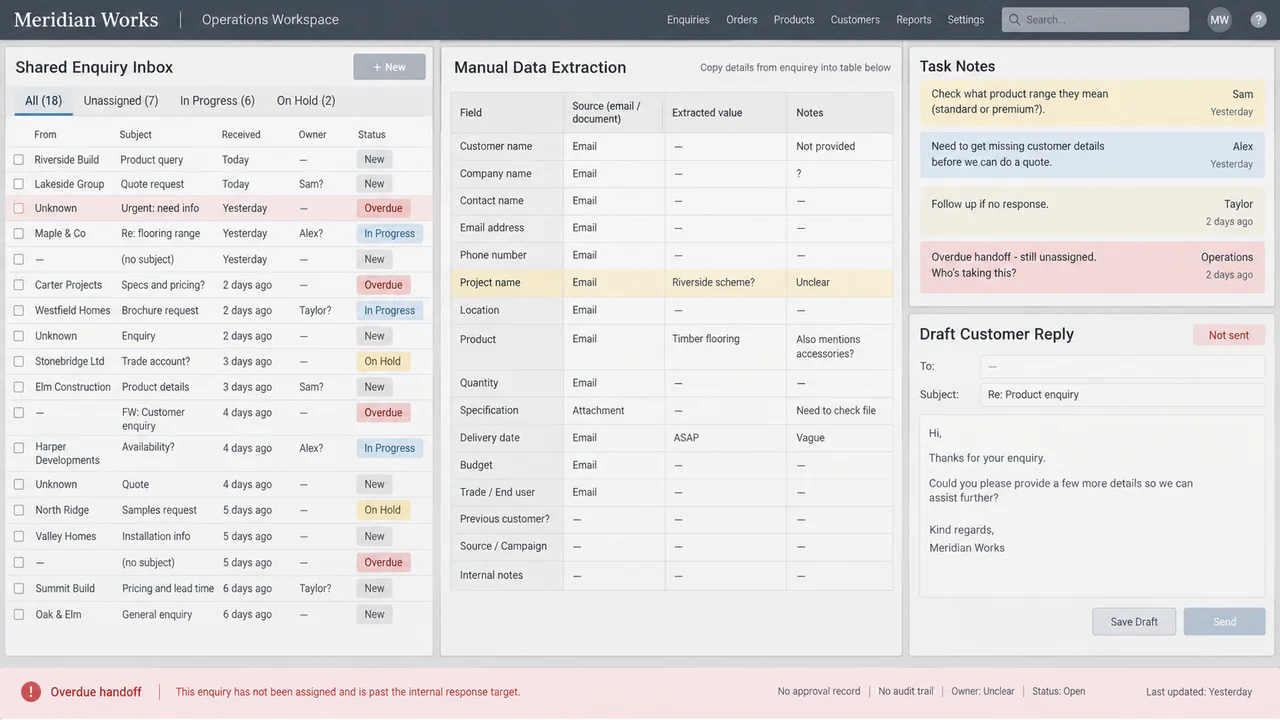Image resolution: width=1280 pixels, height=720 pixels.
Task: Go to Orders in top navigation
Action: [x=742, y=20]
